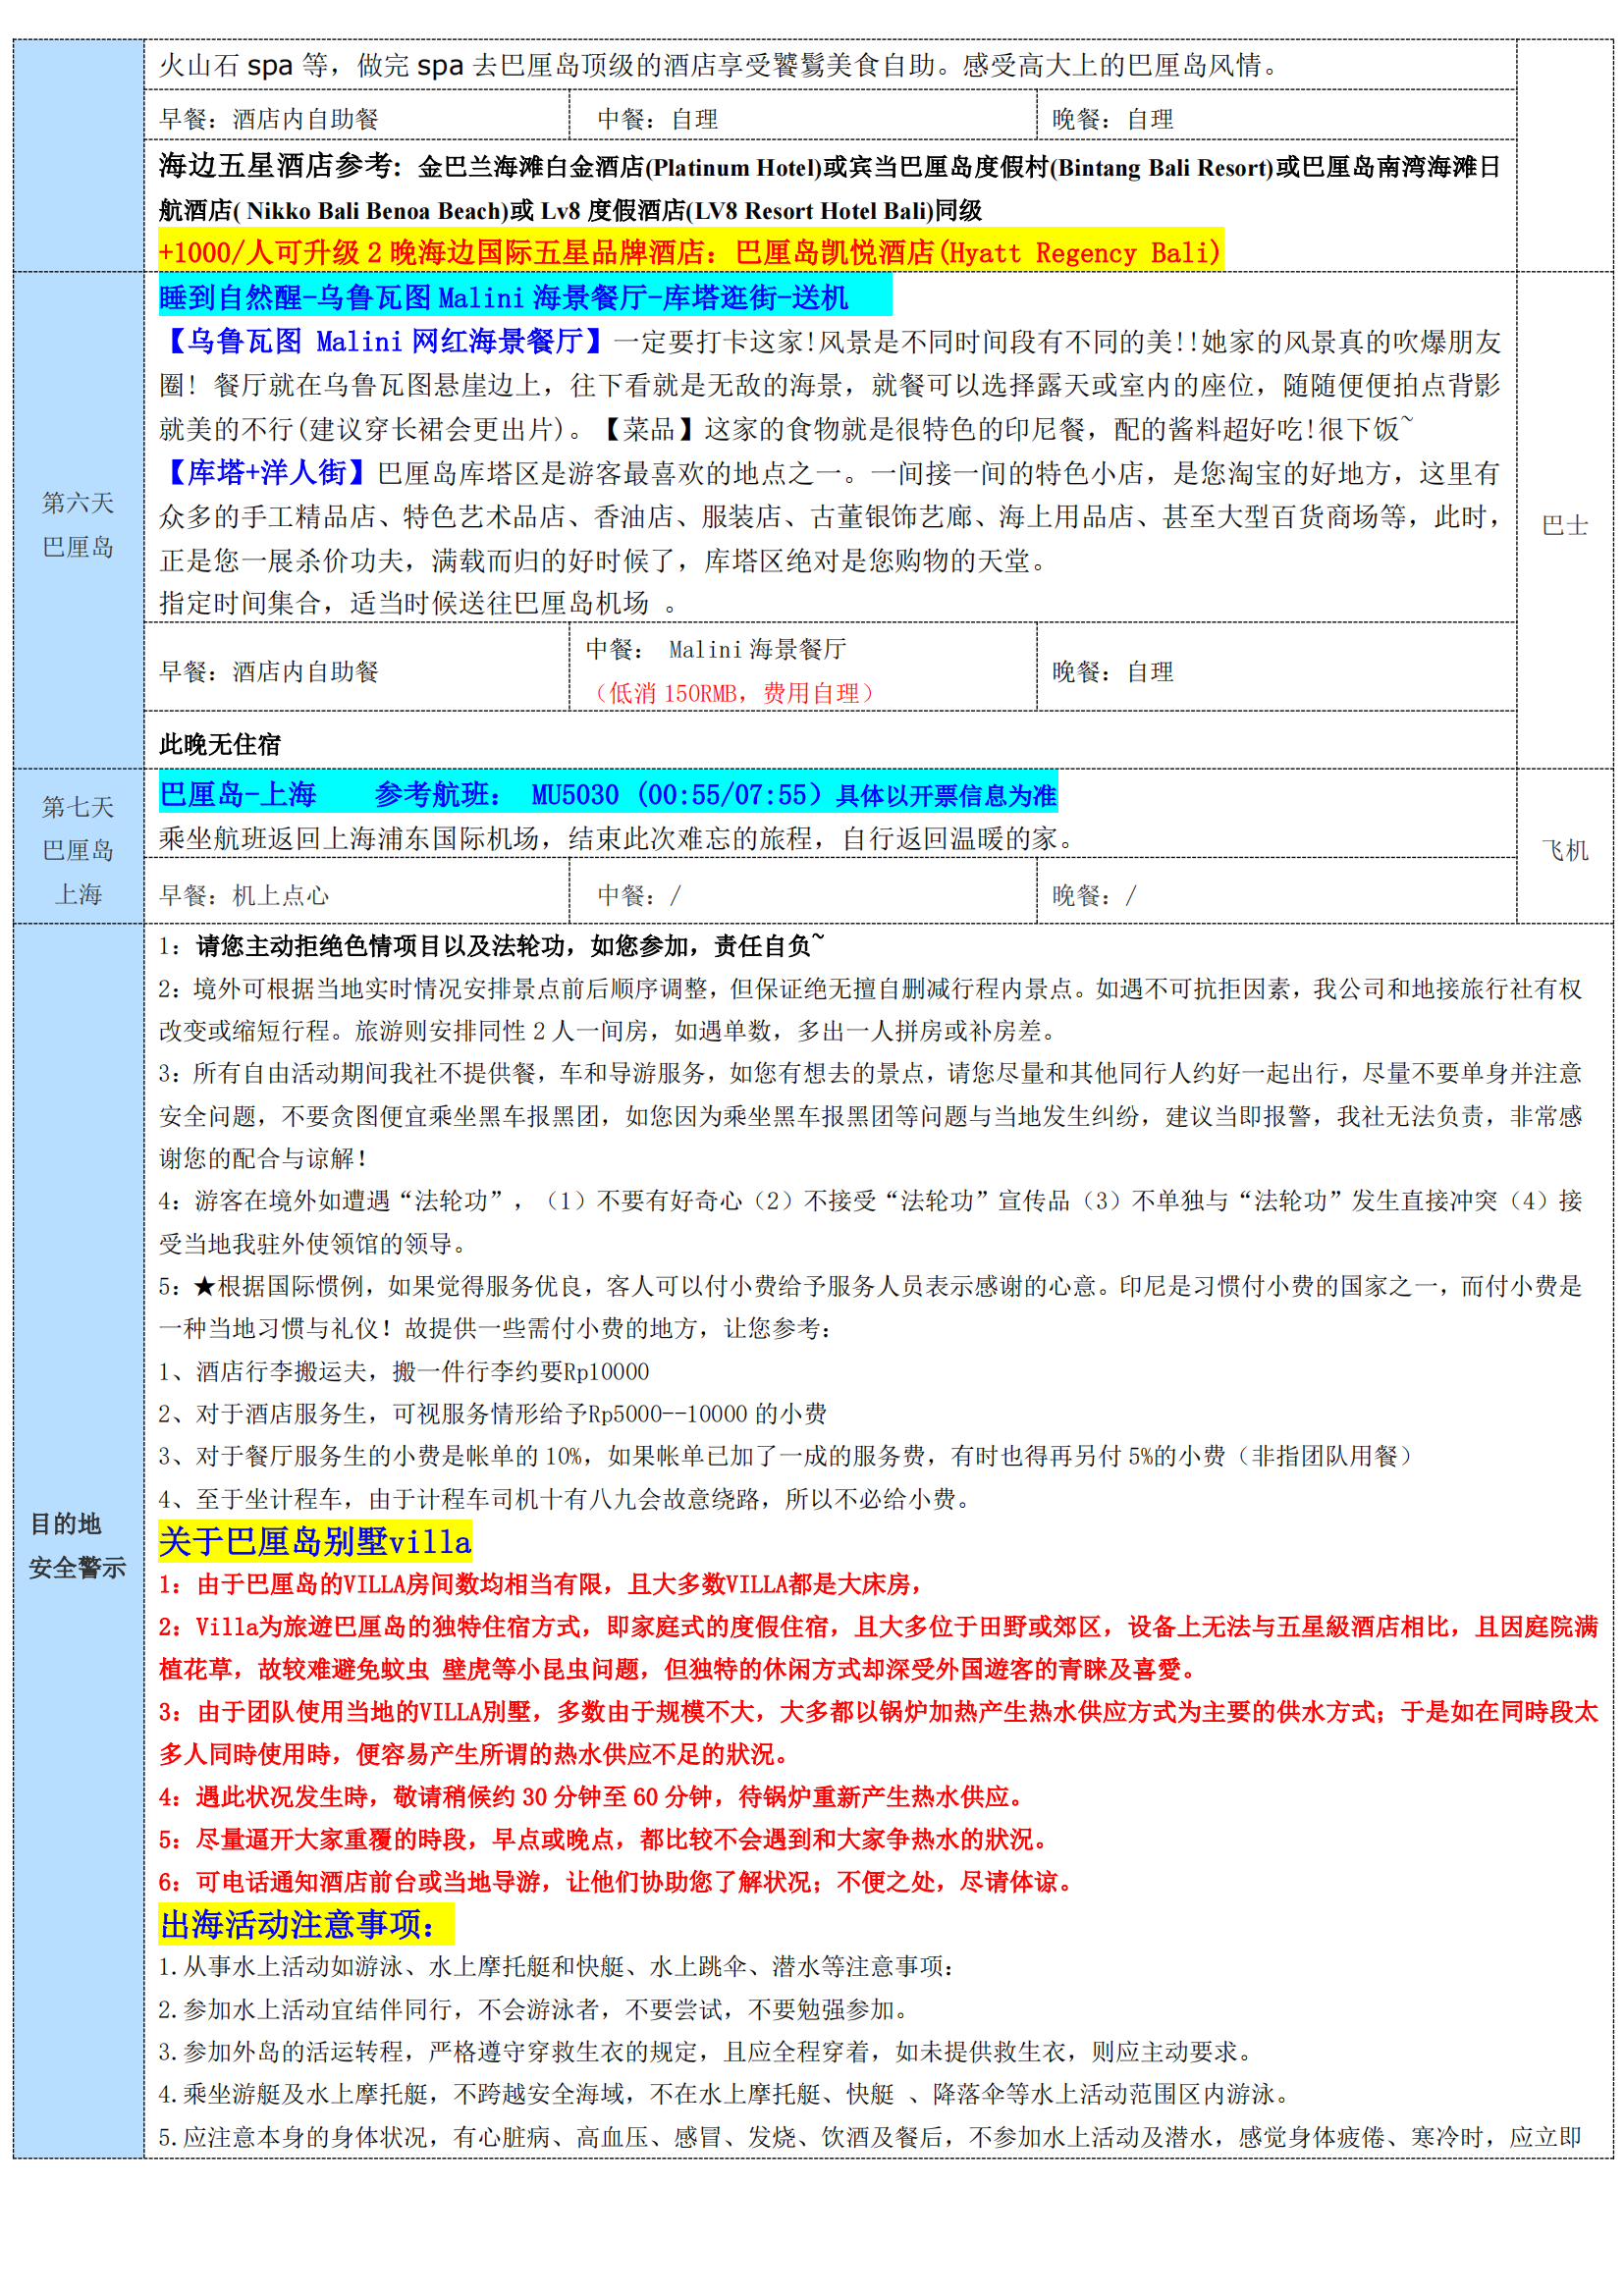Click the flight MU5030 reference heading

607,795
